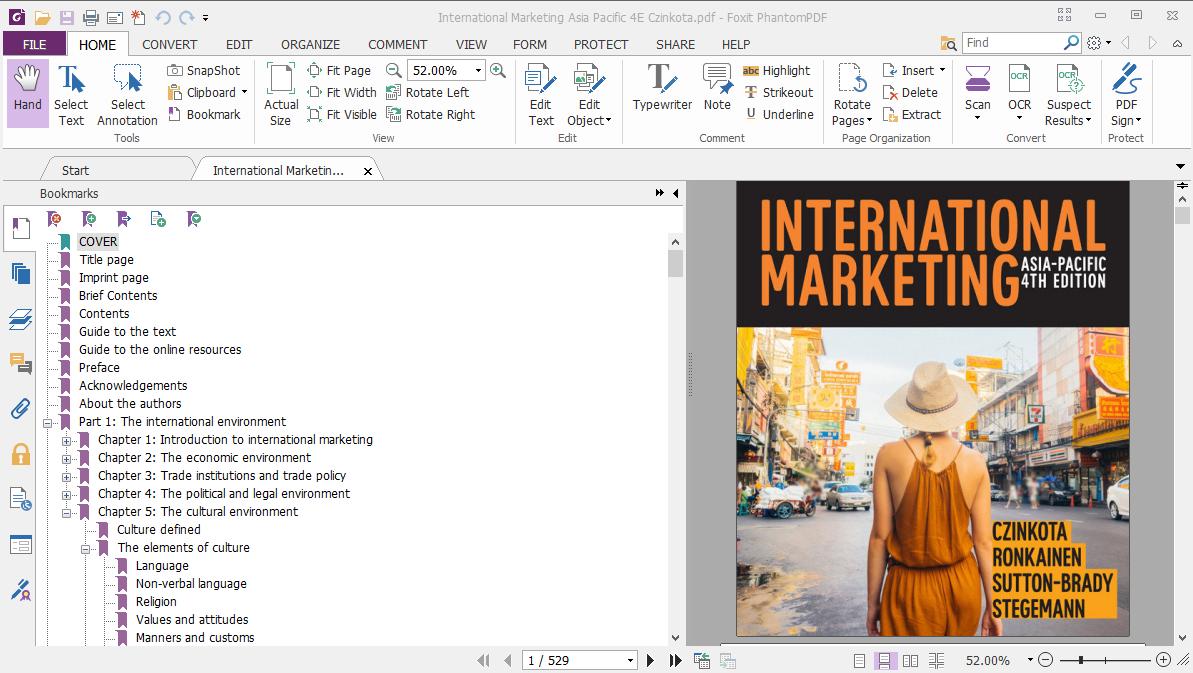Go to the next page

coord(651,660)
